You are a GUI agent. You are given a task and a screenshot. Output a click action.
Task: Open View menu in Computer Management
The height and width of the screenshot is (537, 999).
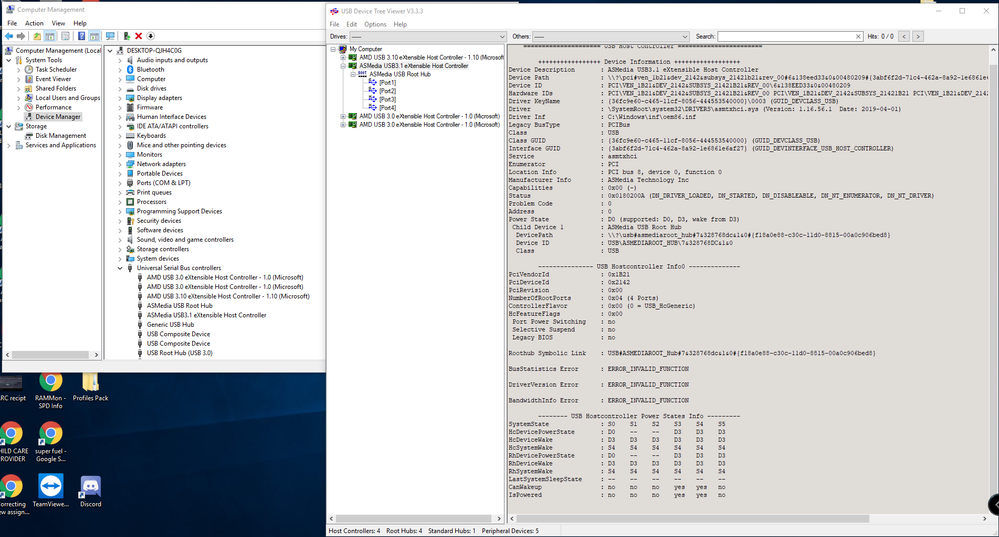pyautogui.click(x=58, y=23)
